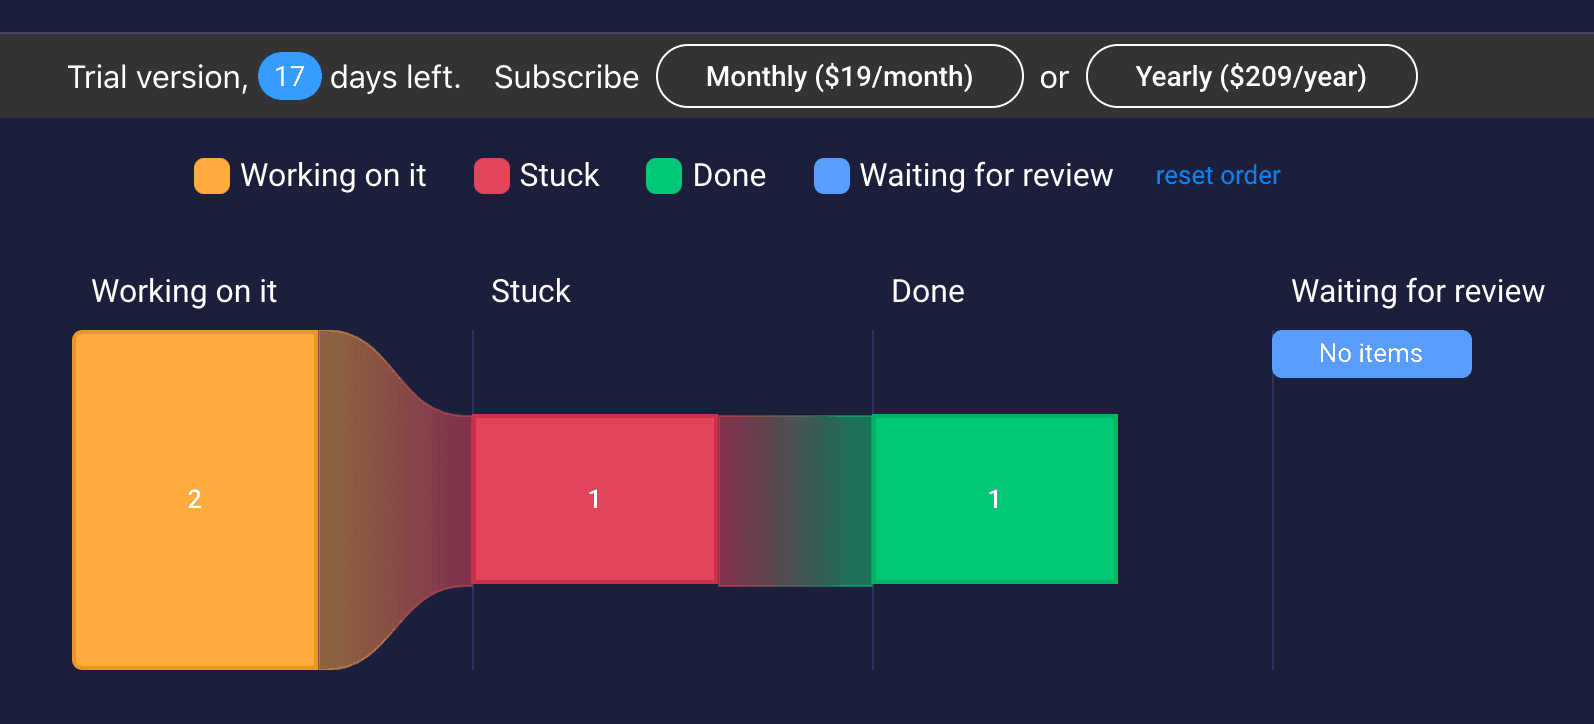
Task: Click the orange Working on it legend swatch
Action: tap(211, 176)
